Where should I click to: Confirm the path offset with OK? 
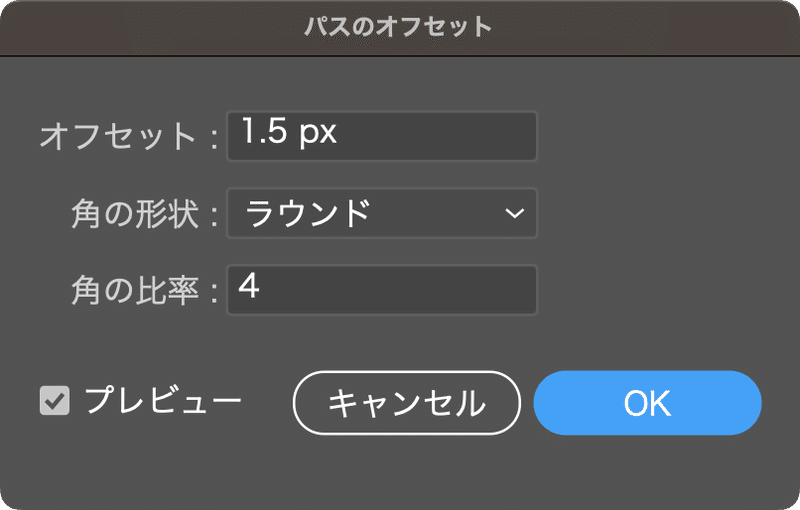(647, 403)
